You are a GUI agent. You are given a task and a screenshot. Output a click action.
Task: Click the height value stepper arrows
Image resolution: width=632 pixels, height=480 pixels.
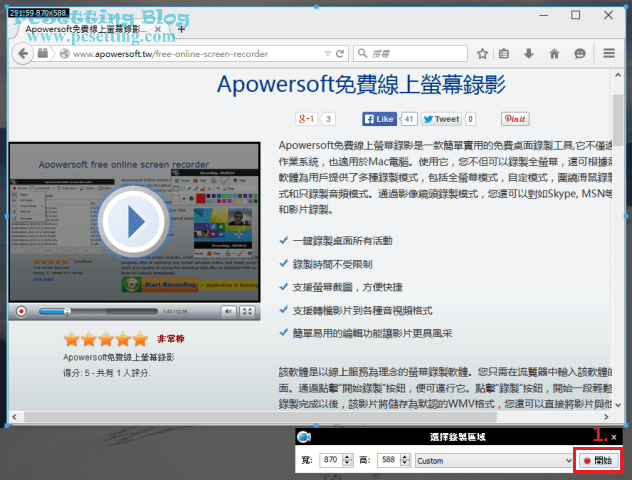(x=405, y=460)
